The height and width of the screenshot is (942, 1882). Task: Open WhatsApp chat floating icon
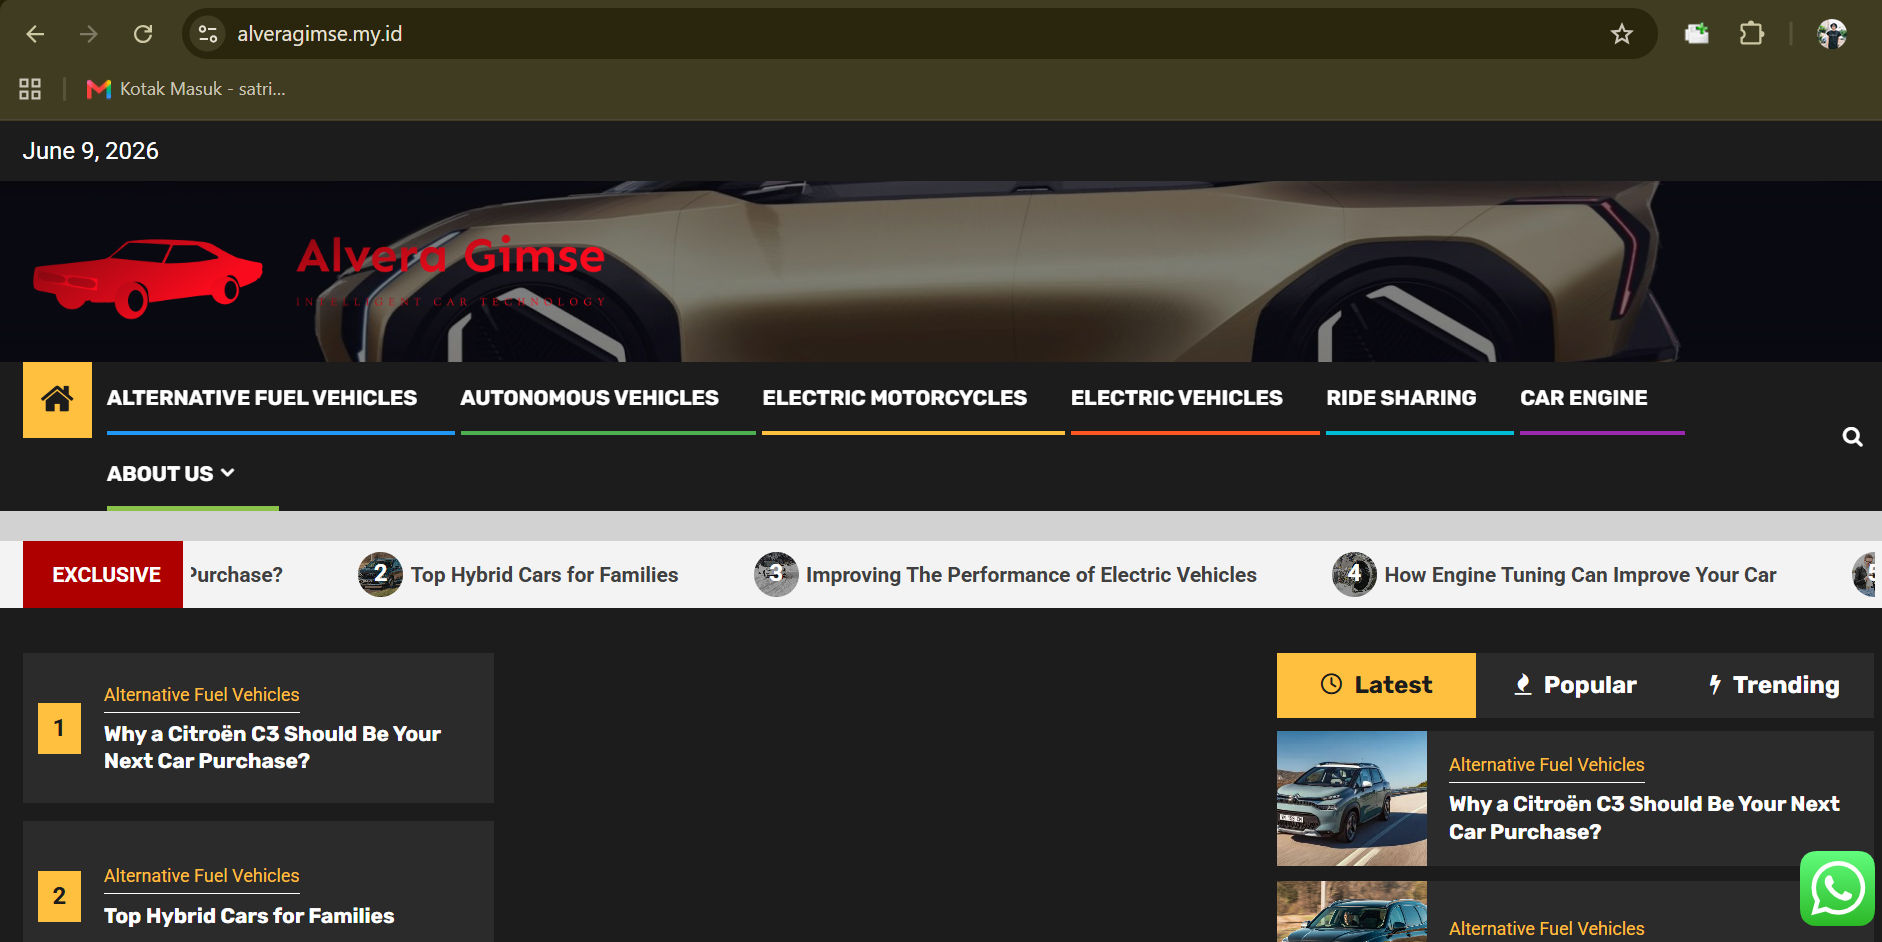[1837, 888]
